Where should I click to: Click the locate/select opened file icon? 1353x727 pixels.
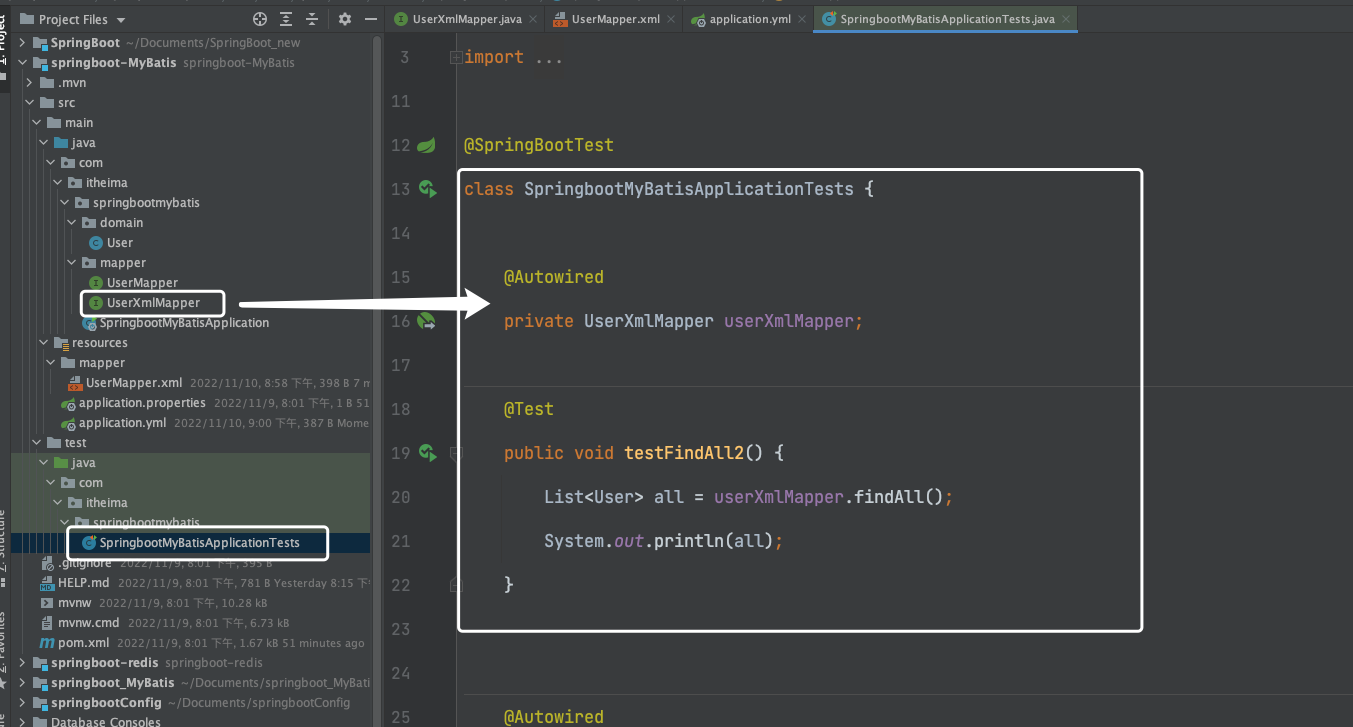(260, 19)
